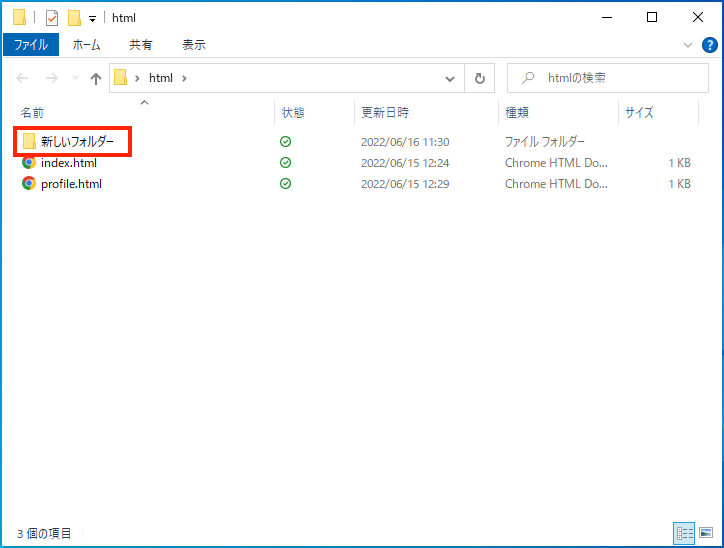Click the magnifier icon in the search box
The height and width of the screenshot is (548, 724).
click(x=528, y=78)
